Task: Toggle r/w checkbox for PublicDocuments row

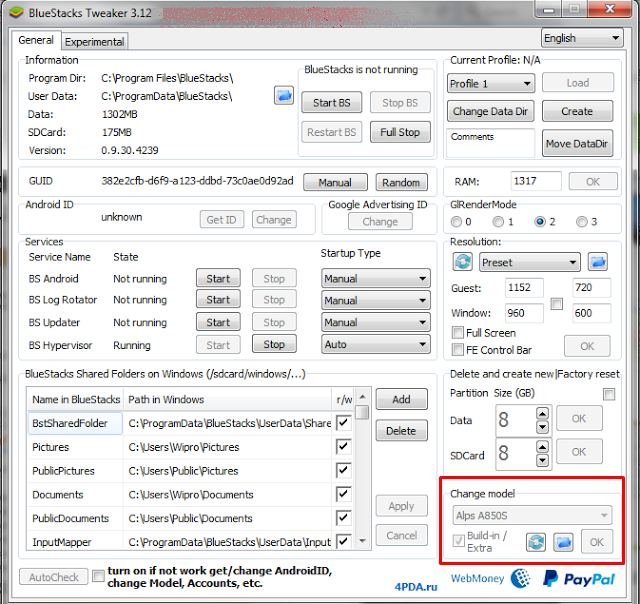Action: [x=343, y=518]
